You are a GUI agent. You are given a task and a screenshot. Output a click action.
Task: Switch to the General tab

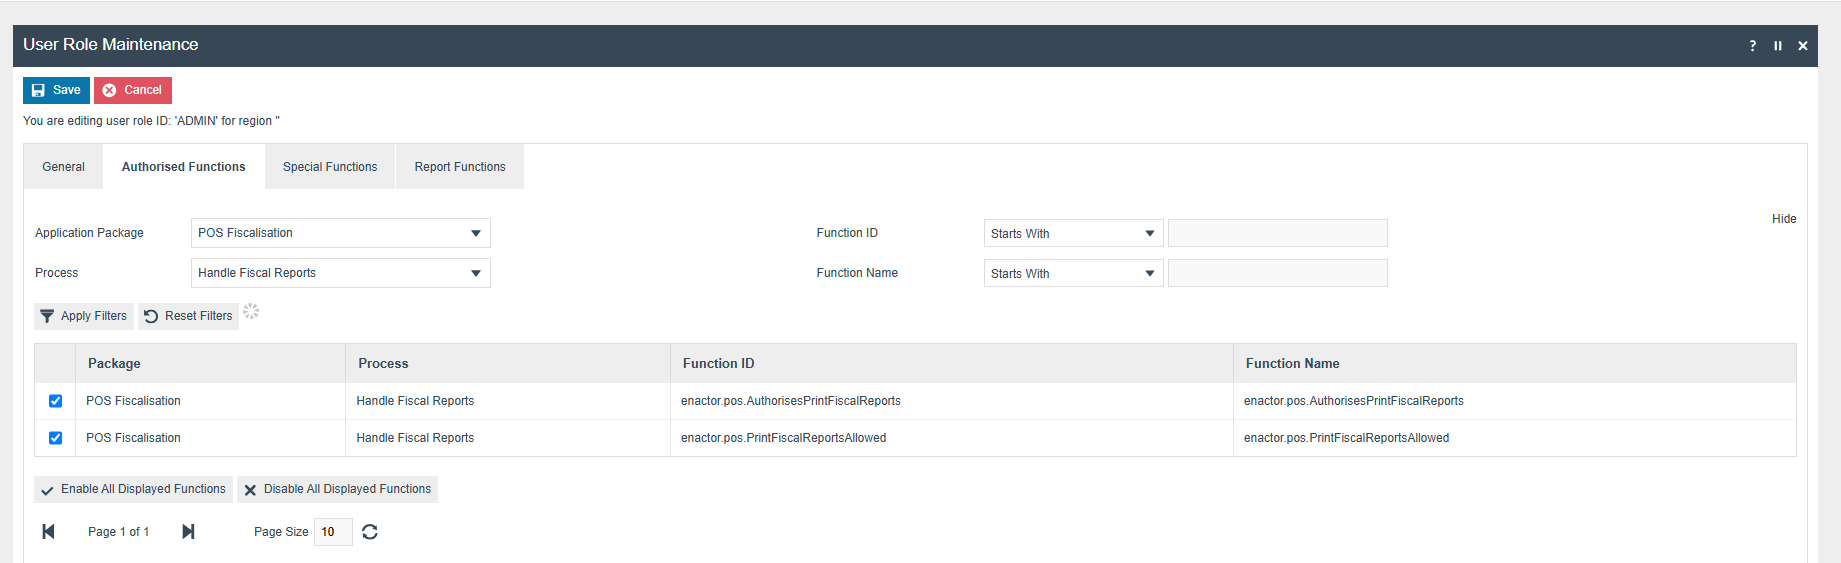pyautogui.click(x=63, y=167)
